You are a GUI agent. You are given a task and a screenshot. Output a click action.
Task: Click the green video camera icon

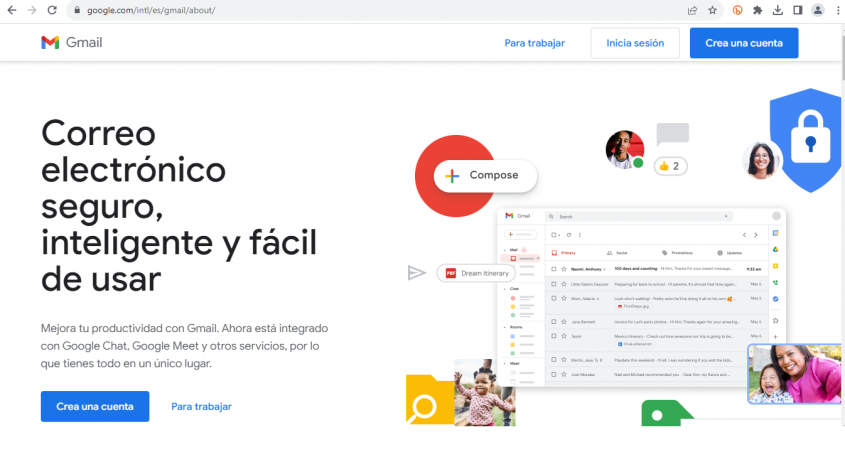click(667, 413)
